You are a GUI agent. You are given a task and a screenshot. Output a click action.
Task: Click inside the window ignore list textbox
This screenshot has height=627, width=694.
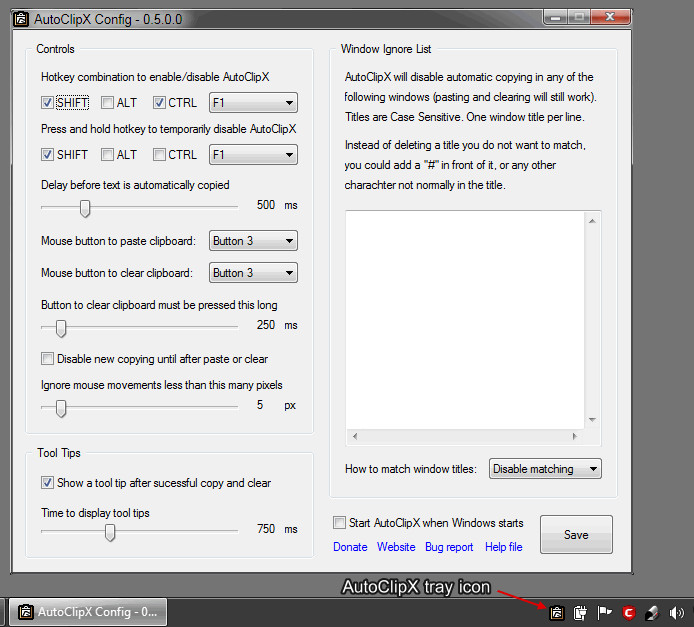[x=465, y=319]
